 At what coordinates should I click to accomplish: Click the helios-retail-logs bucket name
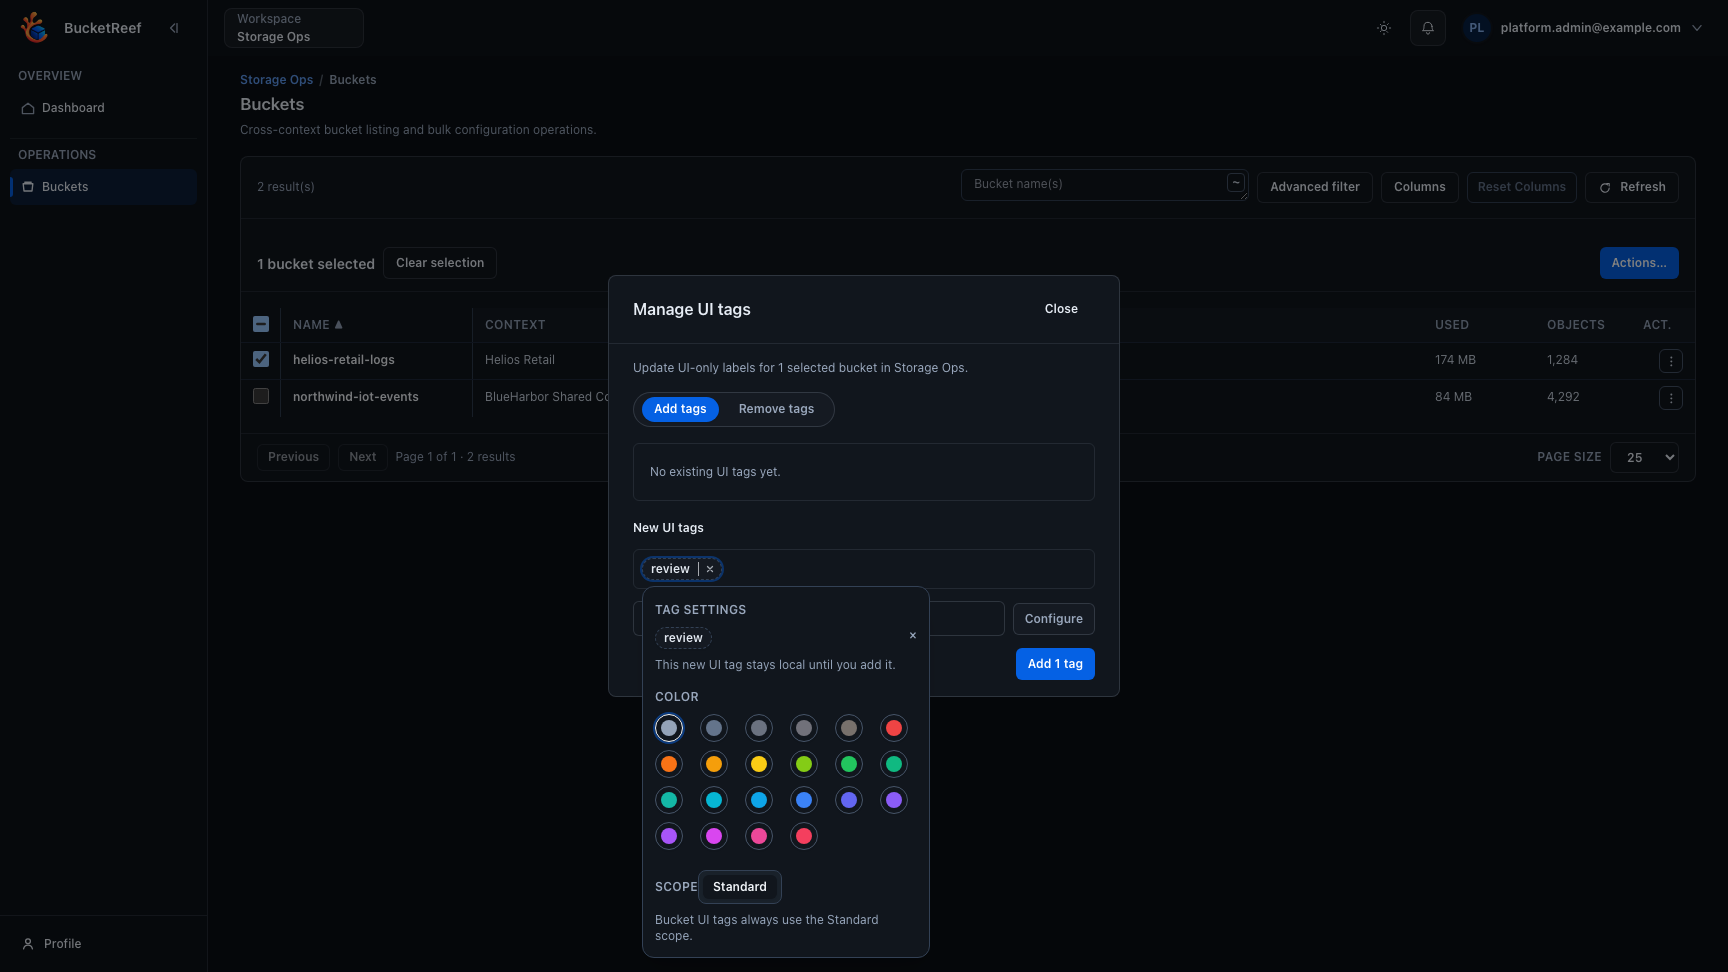click(344, 360)
